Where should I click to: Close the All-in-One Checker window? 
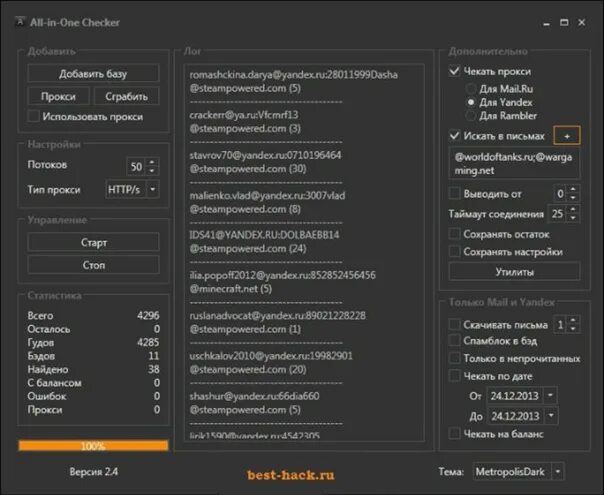coord(582,22)
